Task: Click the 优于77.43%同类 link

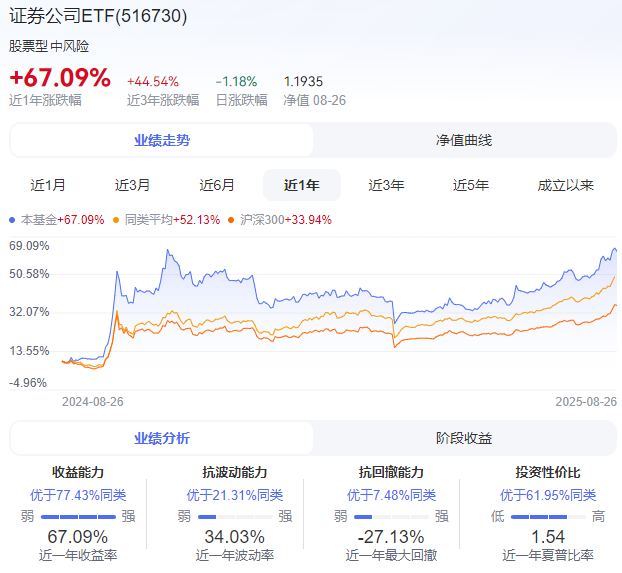Action: [78, 495]
